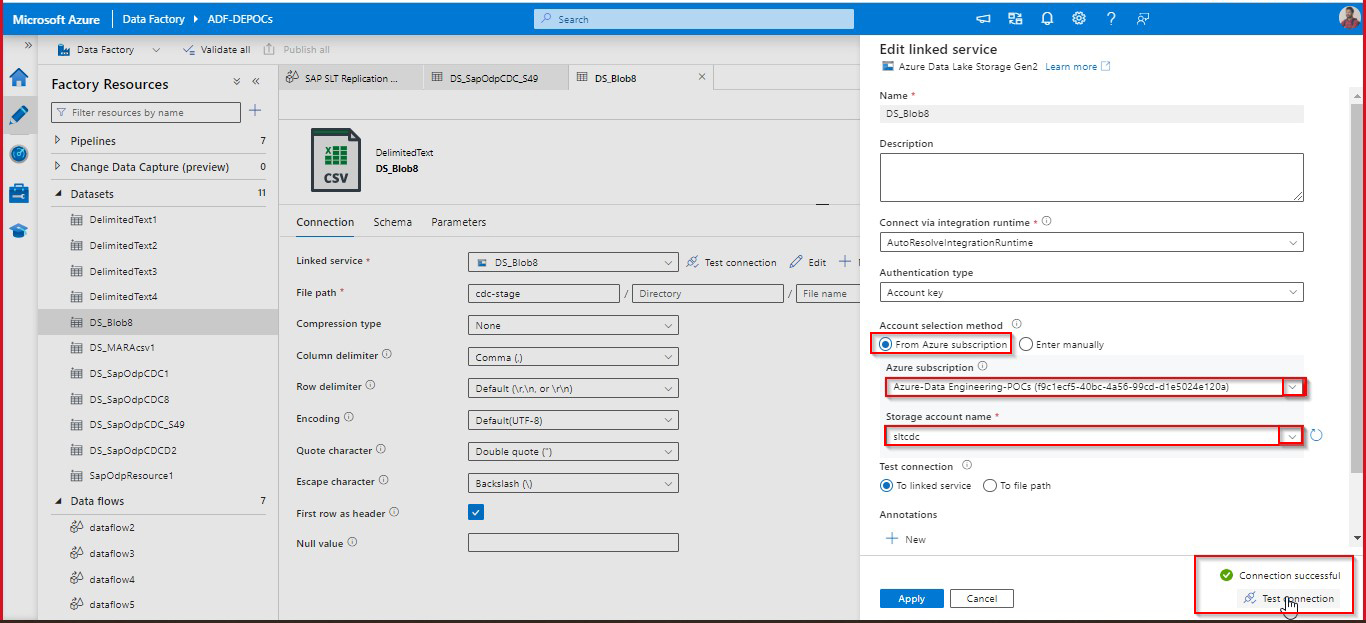The width and height of the screenshot is (1366, 623).
Task: Expand Change Data Capture (preview) node
Action: pyautogui.click(x=58, y=167)
